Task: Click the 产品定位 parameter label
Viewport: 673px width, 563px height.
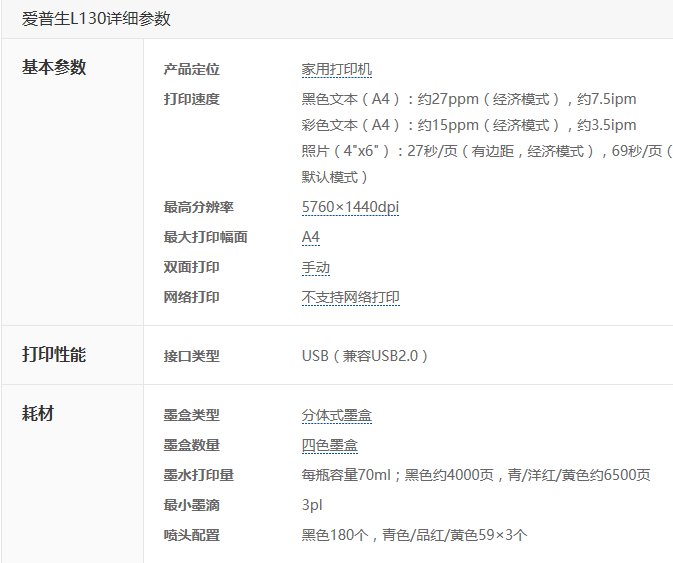Action: [191, 69]
